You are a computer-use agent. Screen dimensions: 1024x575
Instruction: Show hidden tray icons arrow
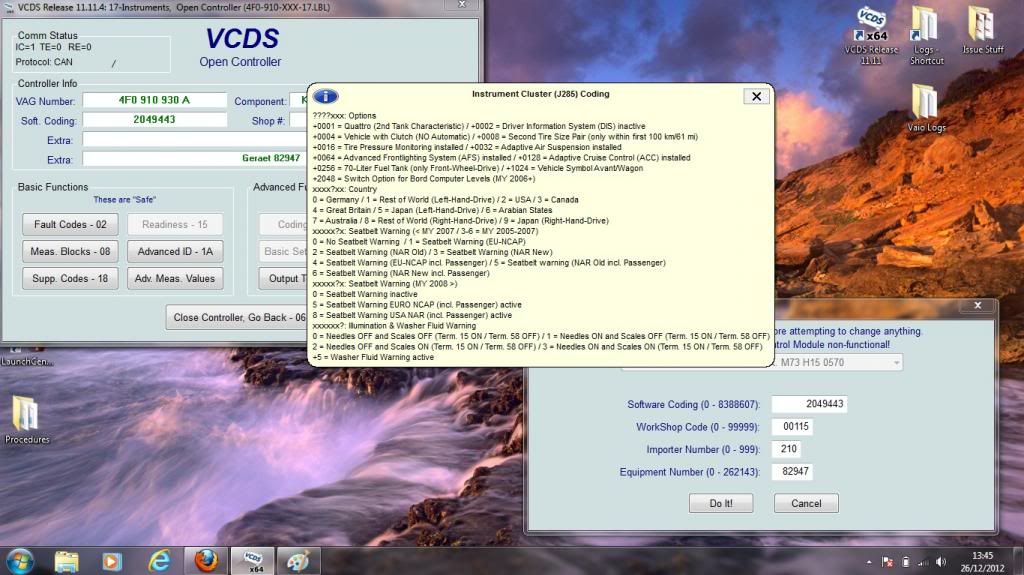869,562
